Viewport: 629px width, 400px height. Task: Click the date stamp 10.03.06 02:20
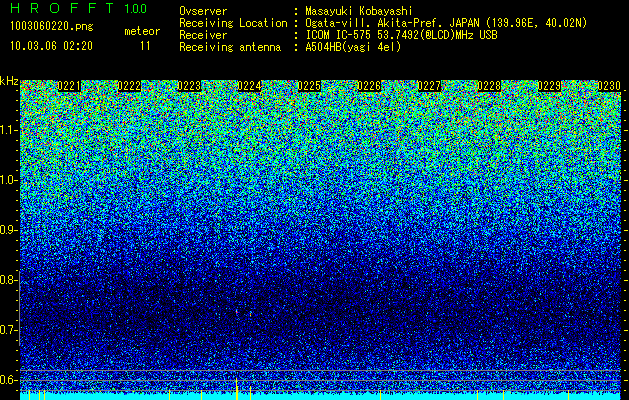(x=51, y=46)
